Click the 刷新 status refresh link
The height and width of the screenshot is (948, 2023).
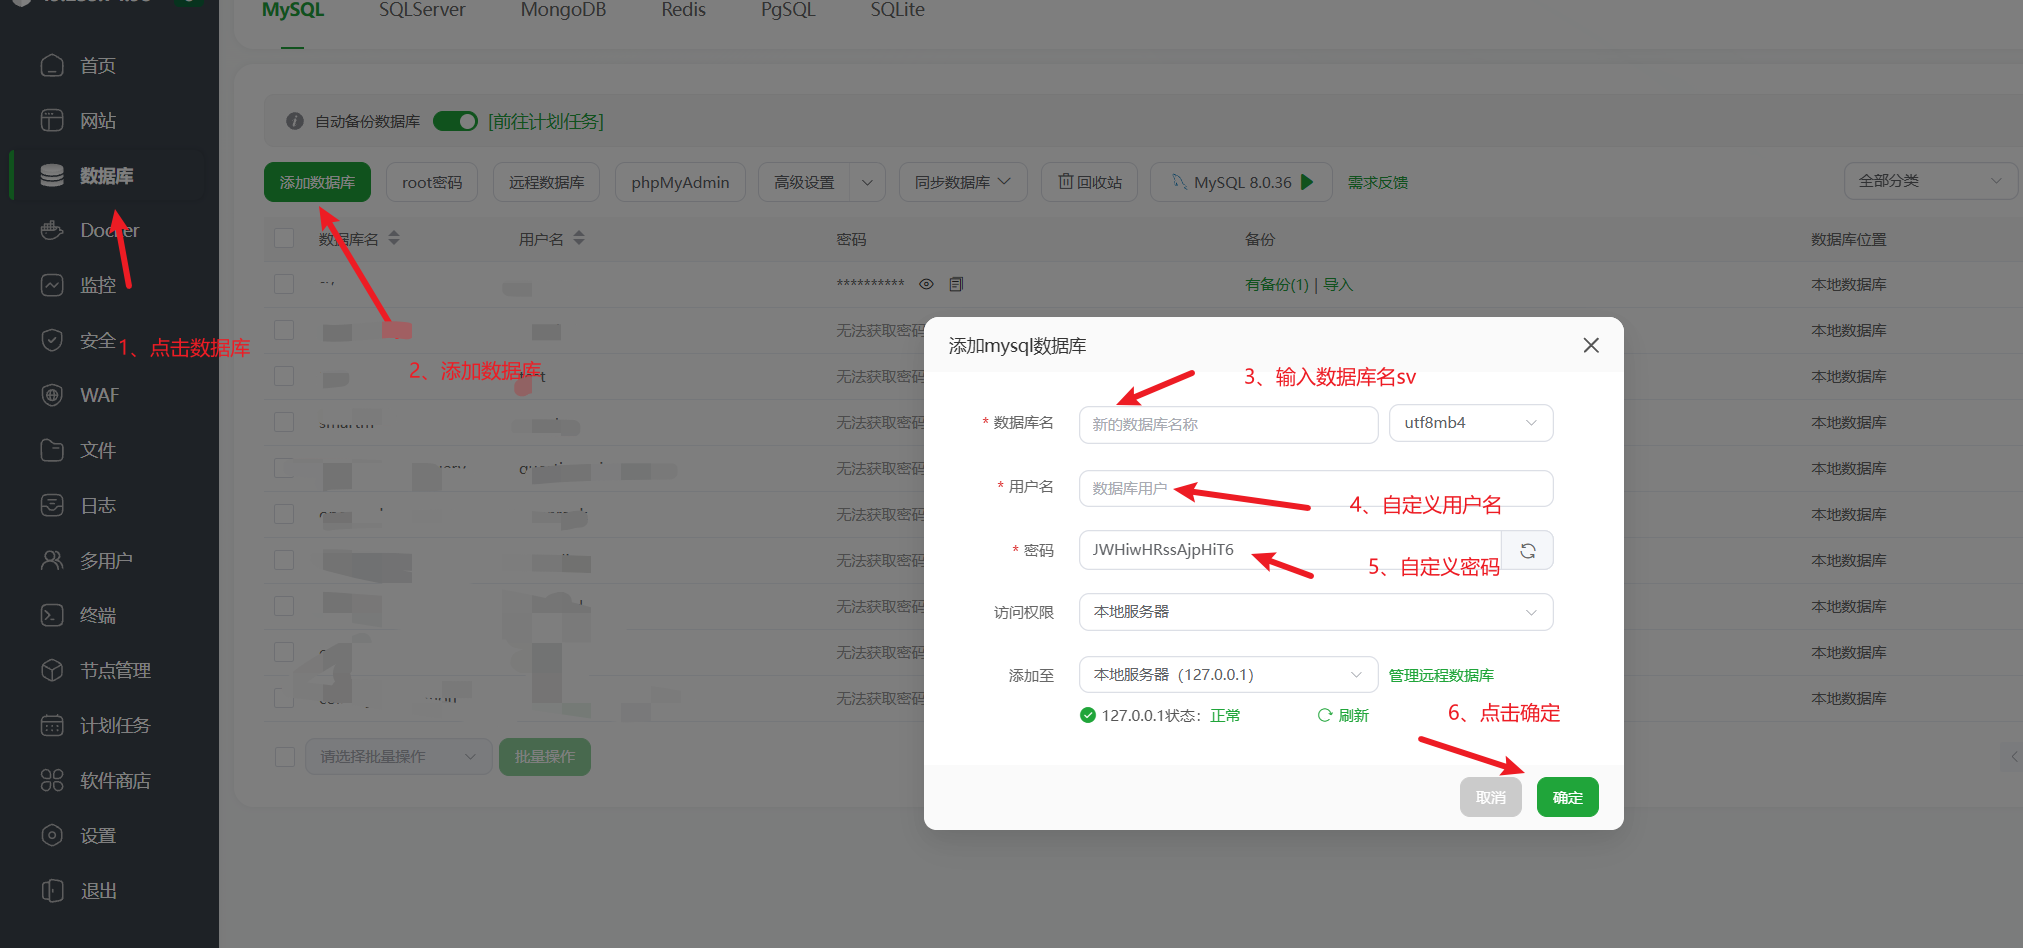click(1343, 715)
